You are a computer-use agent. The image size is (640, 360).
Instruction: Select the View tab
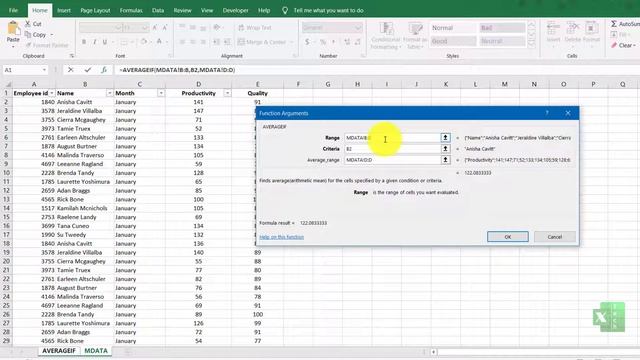[x=207, y=10]
